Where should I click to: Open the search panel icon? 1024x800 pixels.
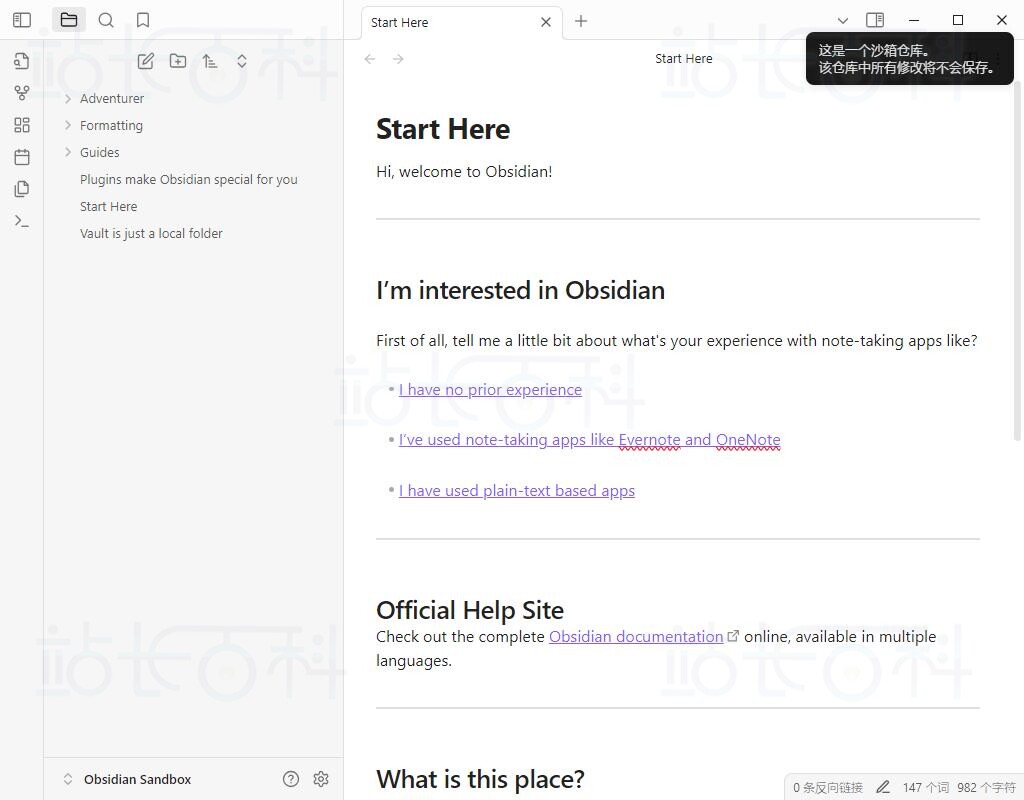tap(106, 20)
